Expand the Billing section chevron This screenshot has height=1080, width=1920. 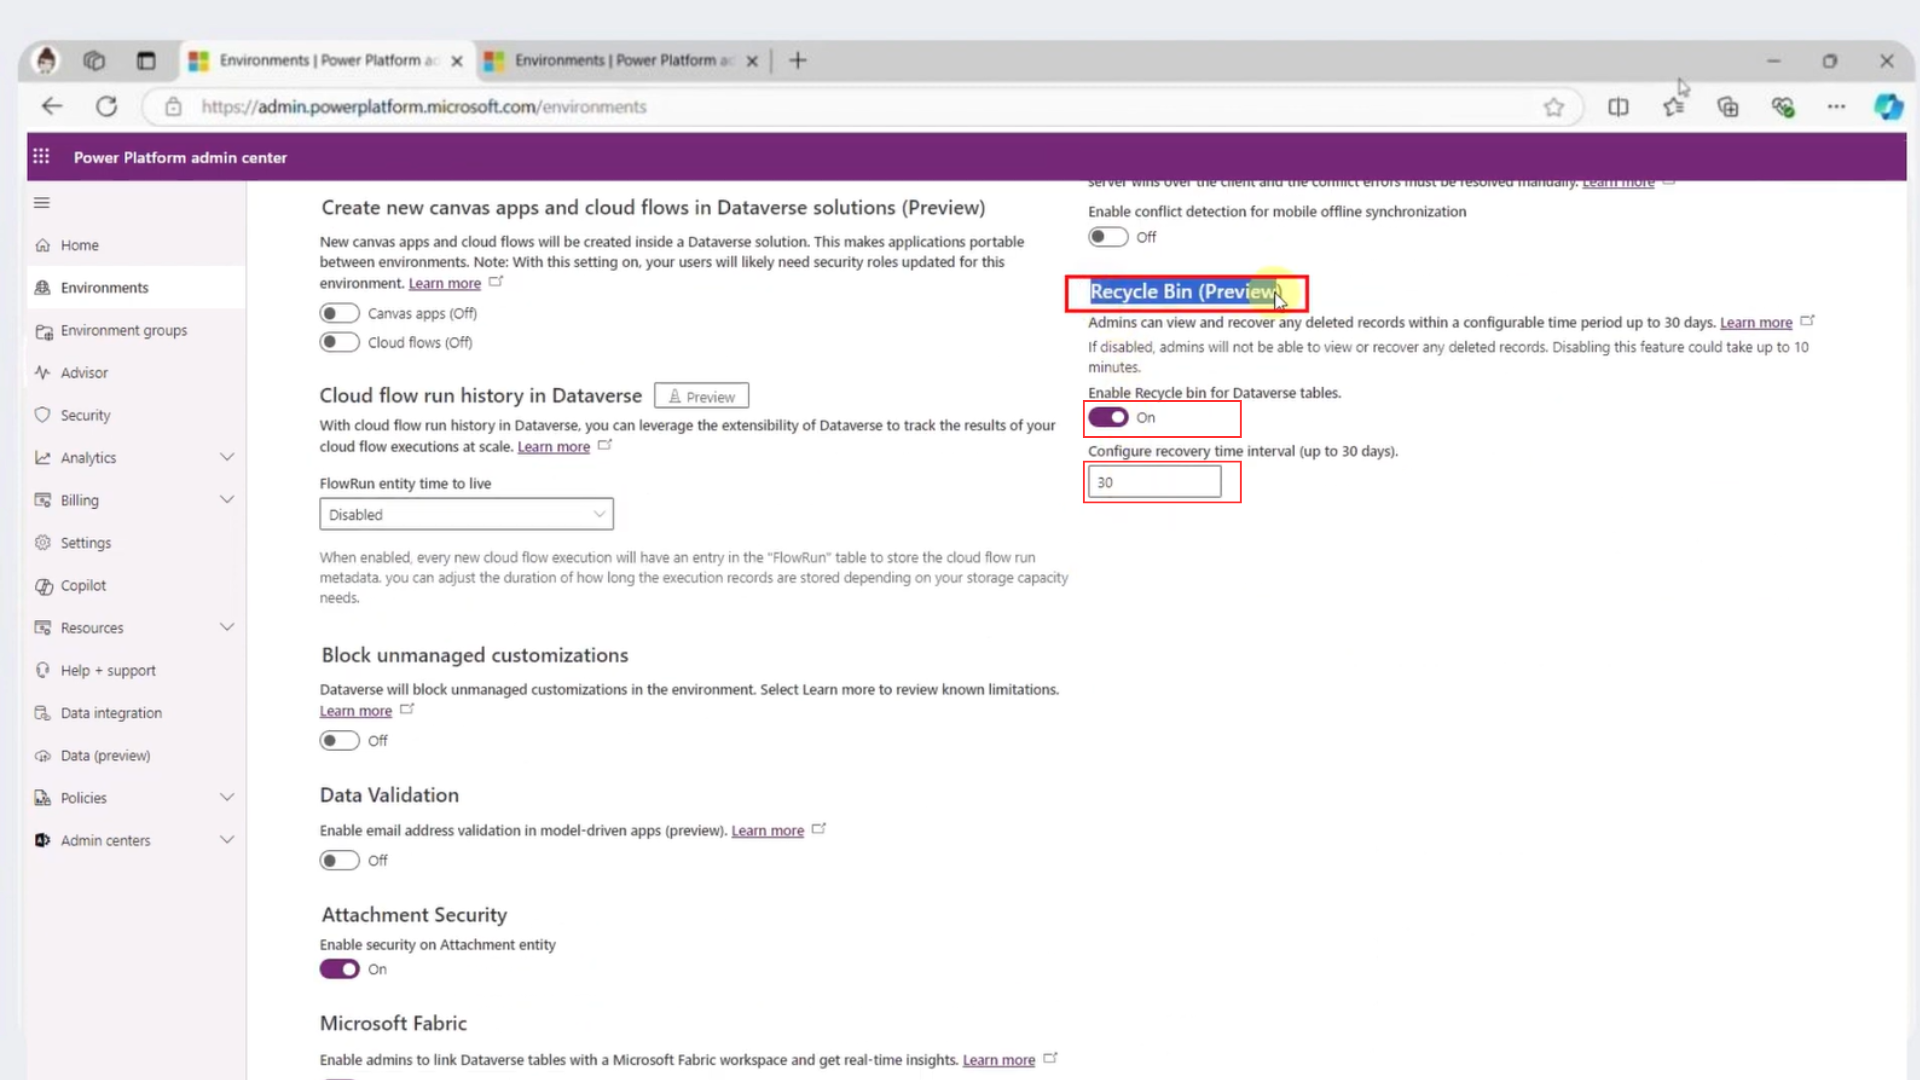[x=227, y=499]
